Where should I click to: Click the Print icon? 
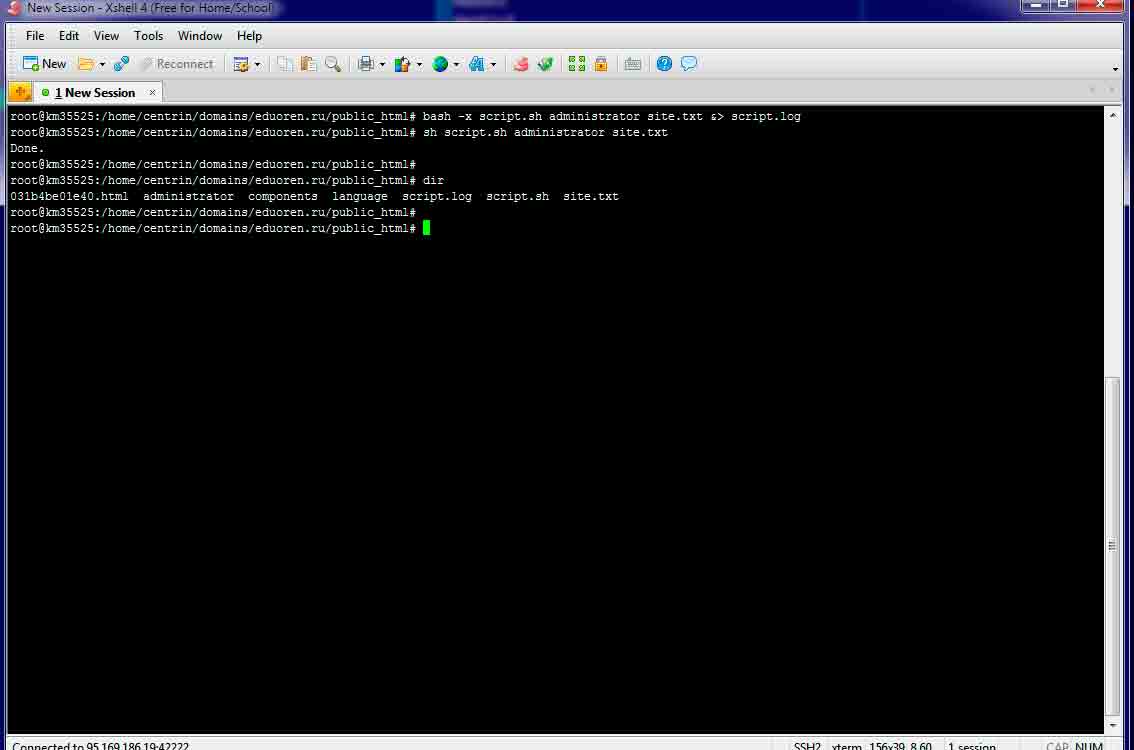[x=366, y=64]
